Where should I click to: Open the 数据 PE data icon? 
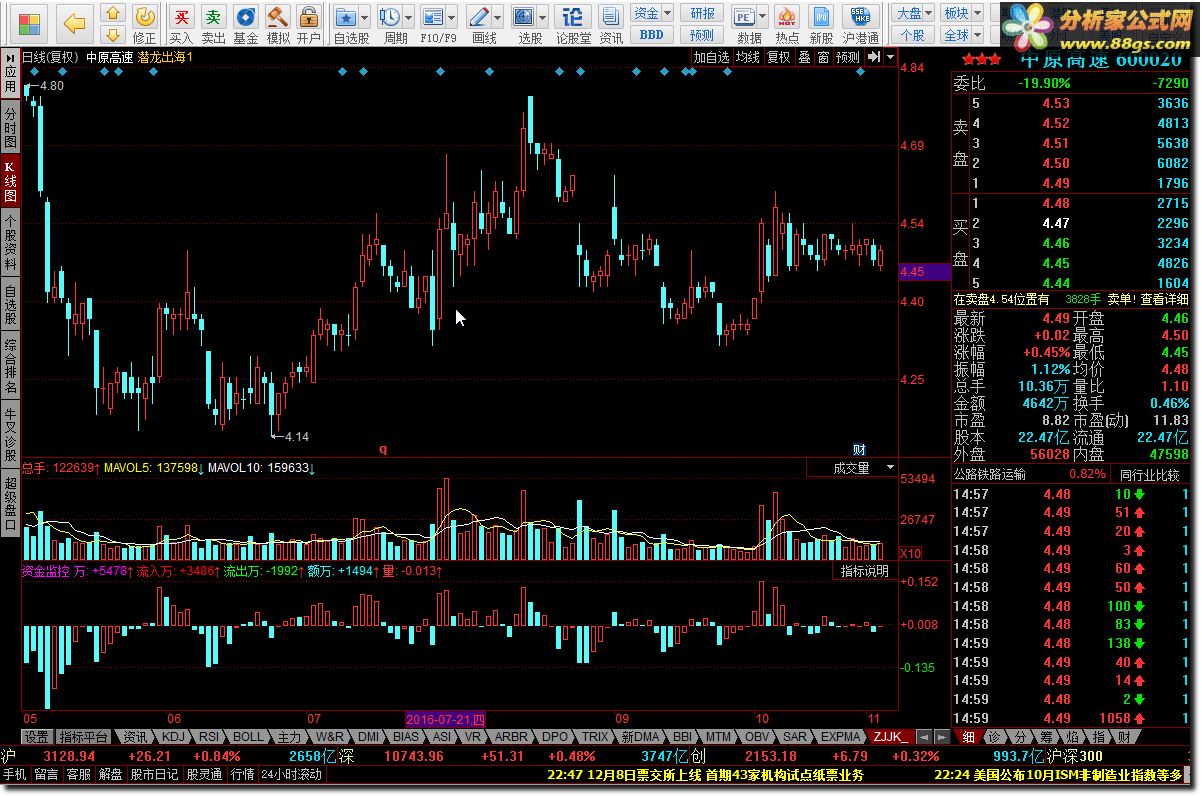point(744,17)
